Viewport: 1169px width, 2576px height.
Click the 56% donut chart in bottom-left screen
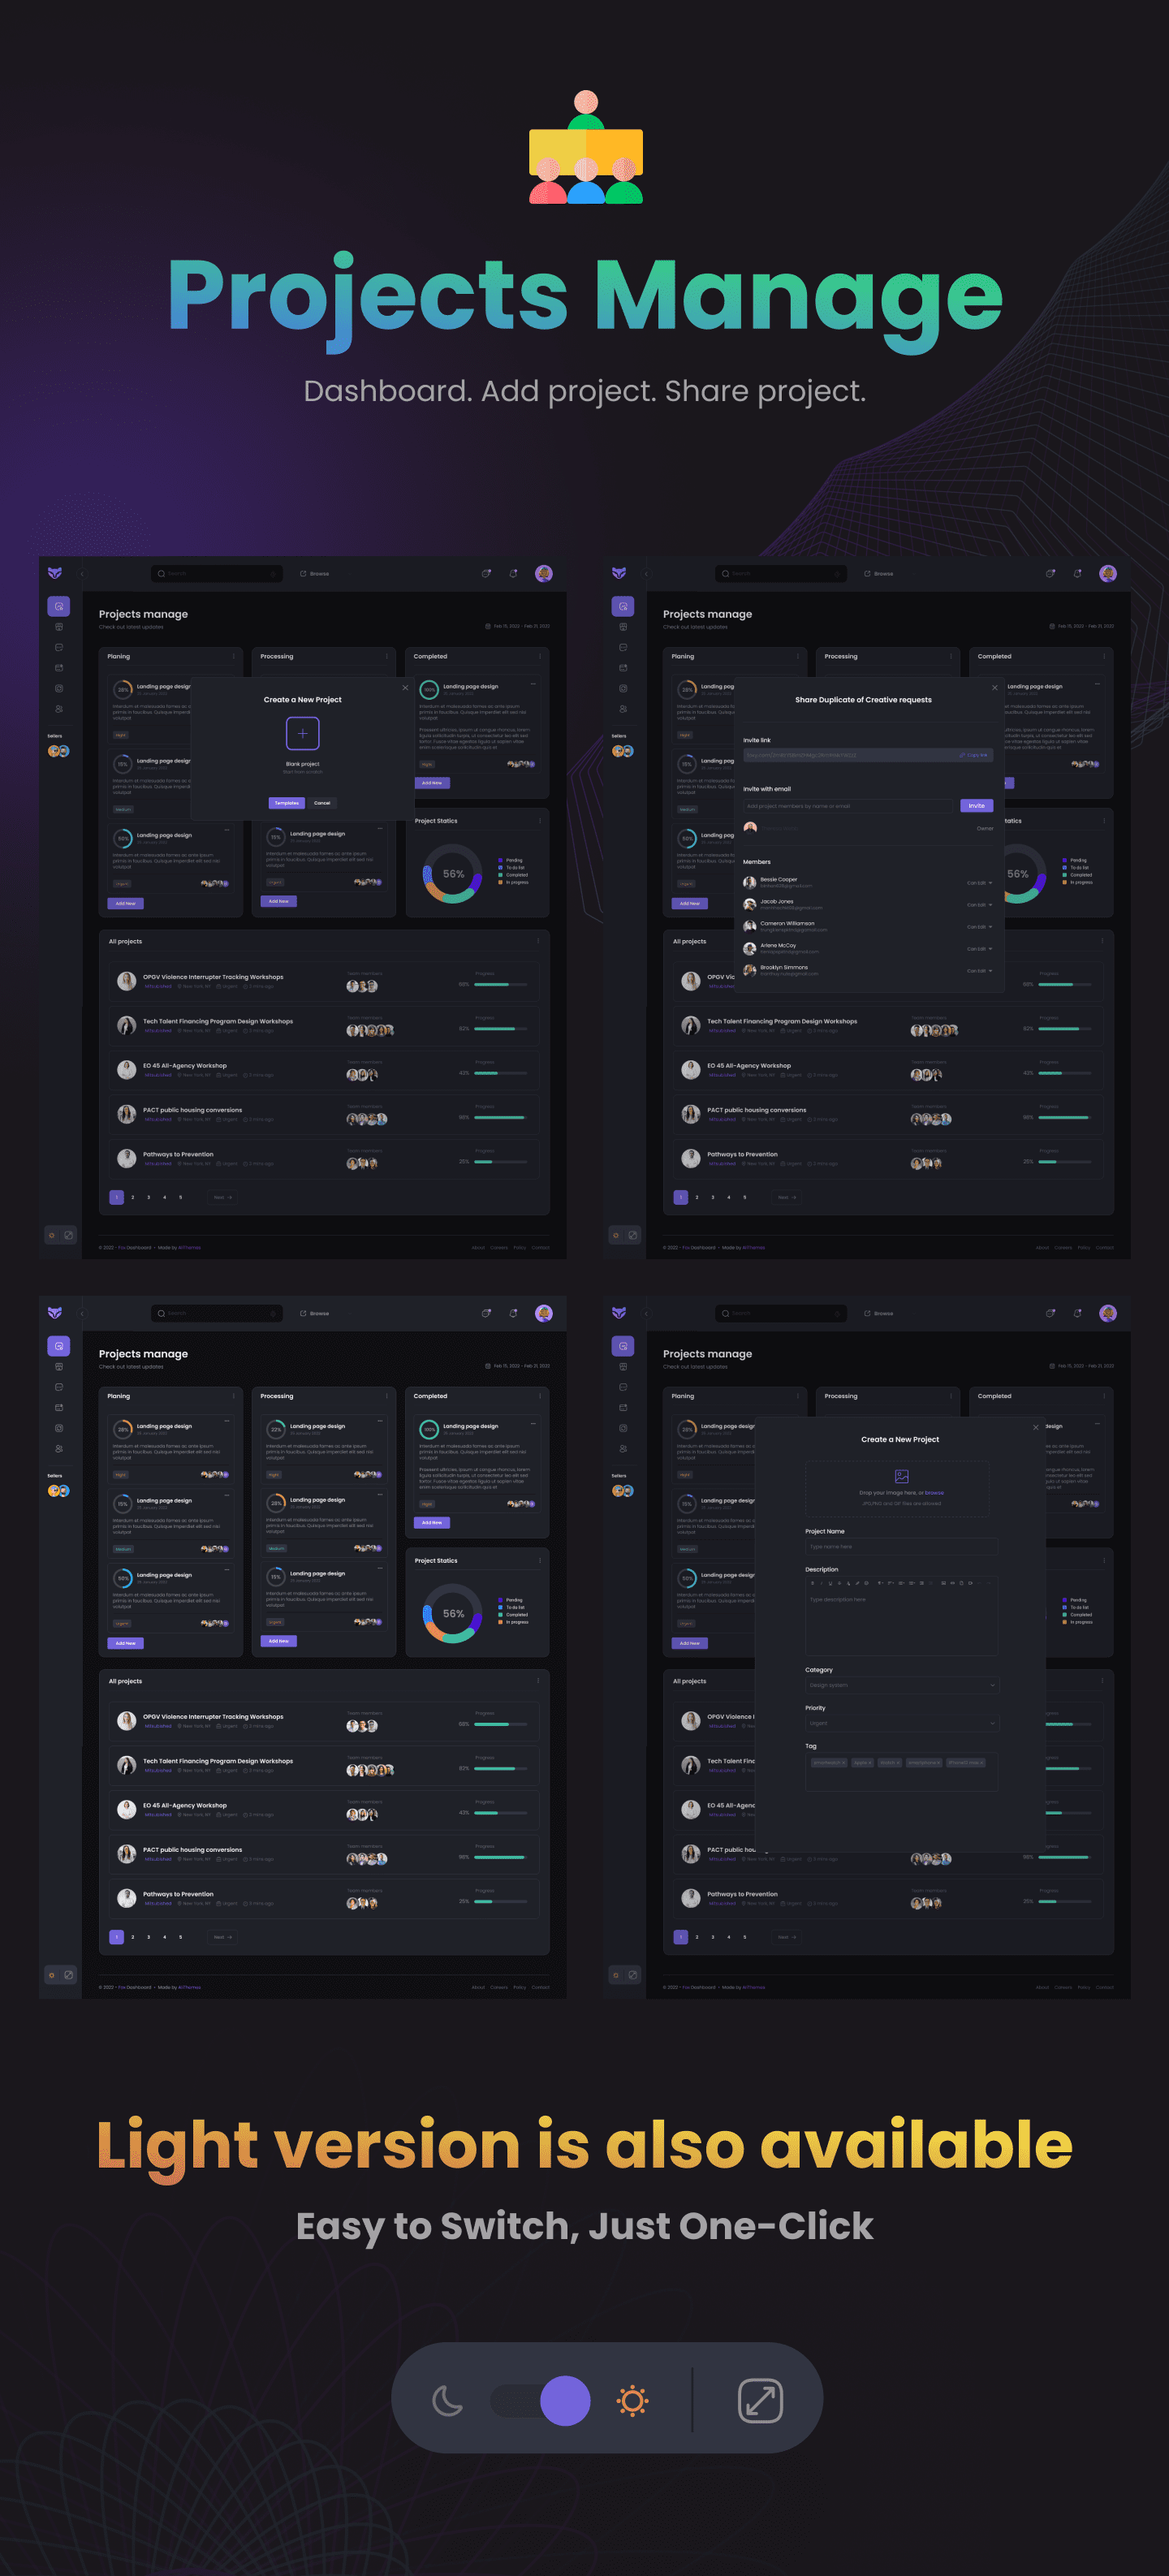coord(453,1613)
